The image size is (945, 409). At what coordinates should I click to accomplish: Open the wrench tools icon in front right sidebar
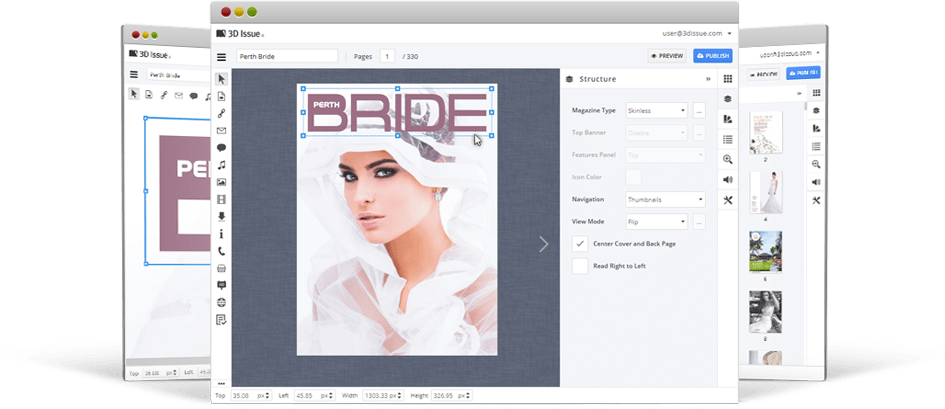(727, 200)
